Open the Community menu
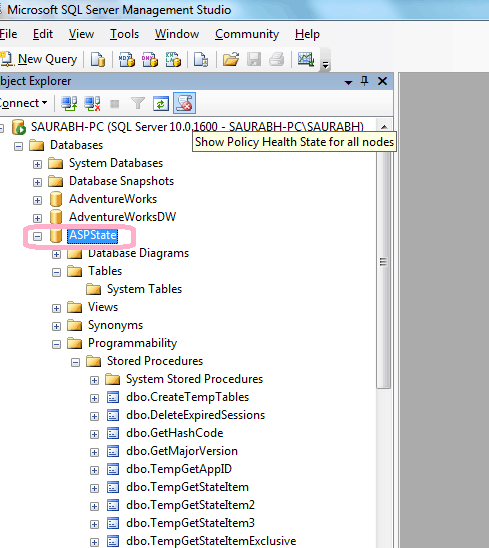The width and height of the screenshot is (489, 548). pos(247,34)
